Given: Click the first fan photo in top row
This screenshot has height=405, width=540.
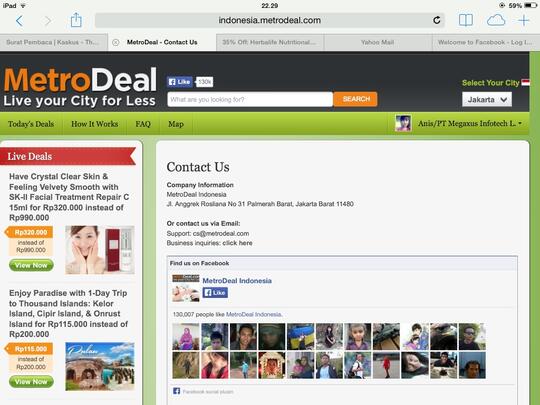Looking at the screenshot, I should (186, 336).
